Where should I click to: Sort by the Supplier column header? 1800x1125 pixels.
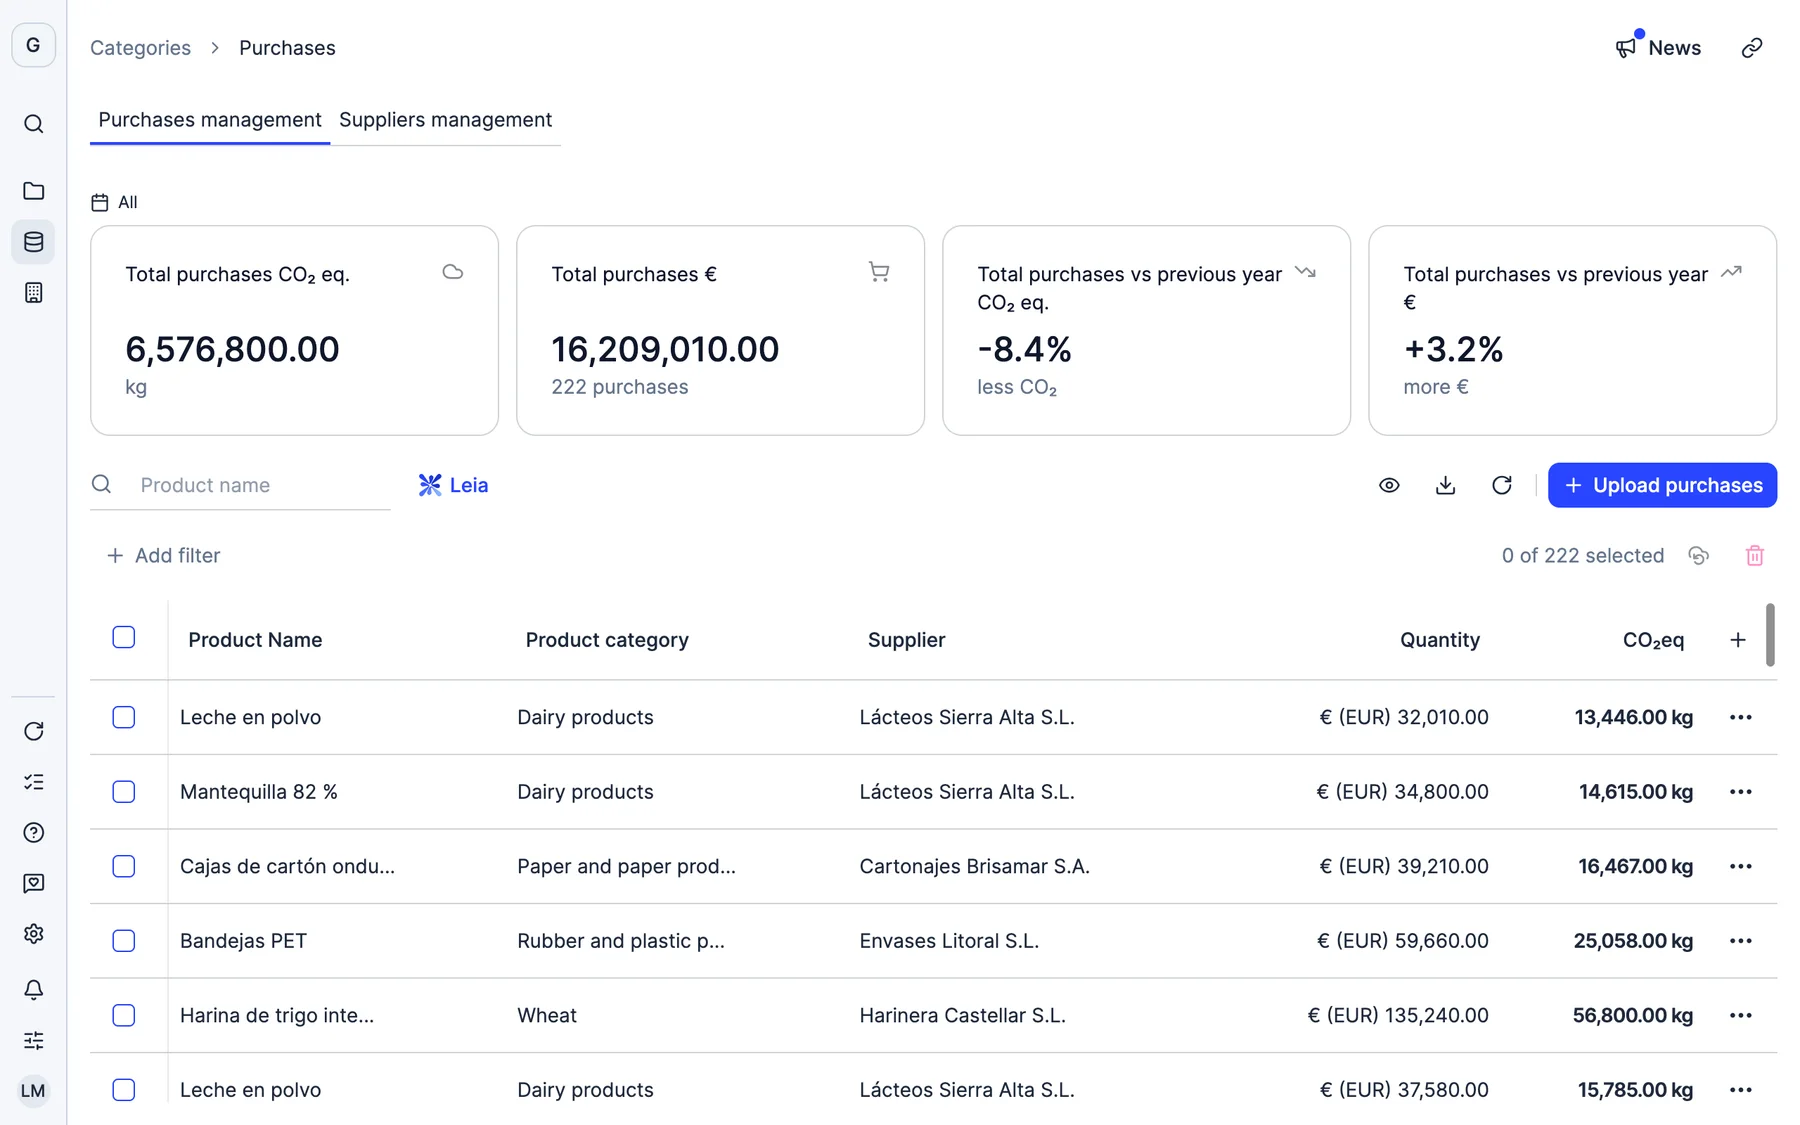coord(906,640)
